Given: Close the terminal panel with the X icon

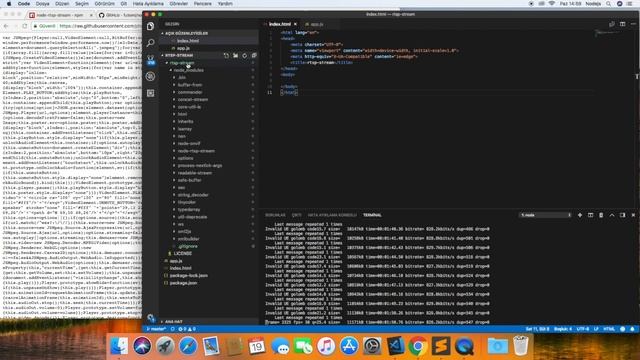Looking at the screenshot, I should click(633, 215).
